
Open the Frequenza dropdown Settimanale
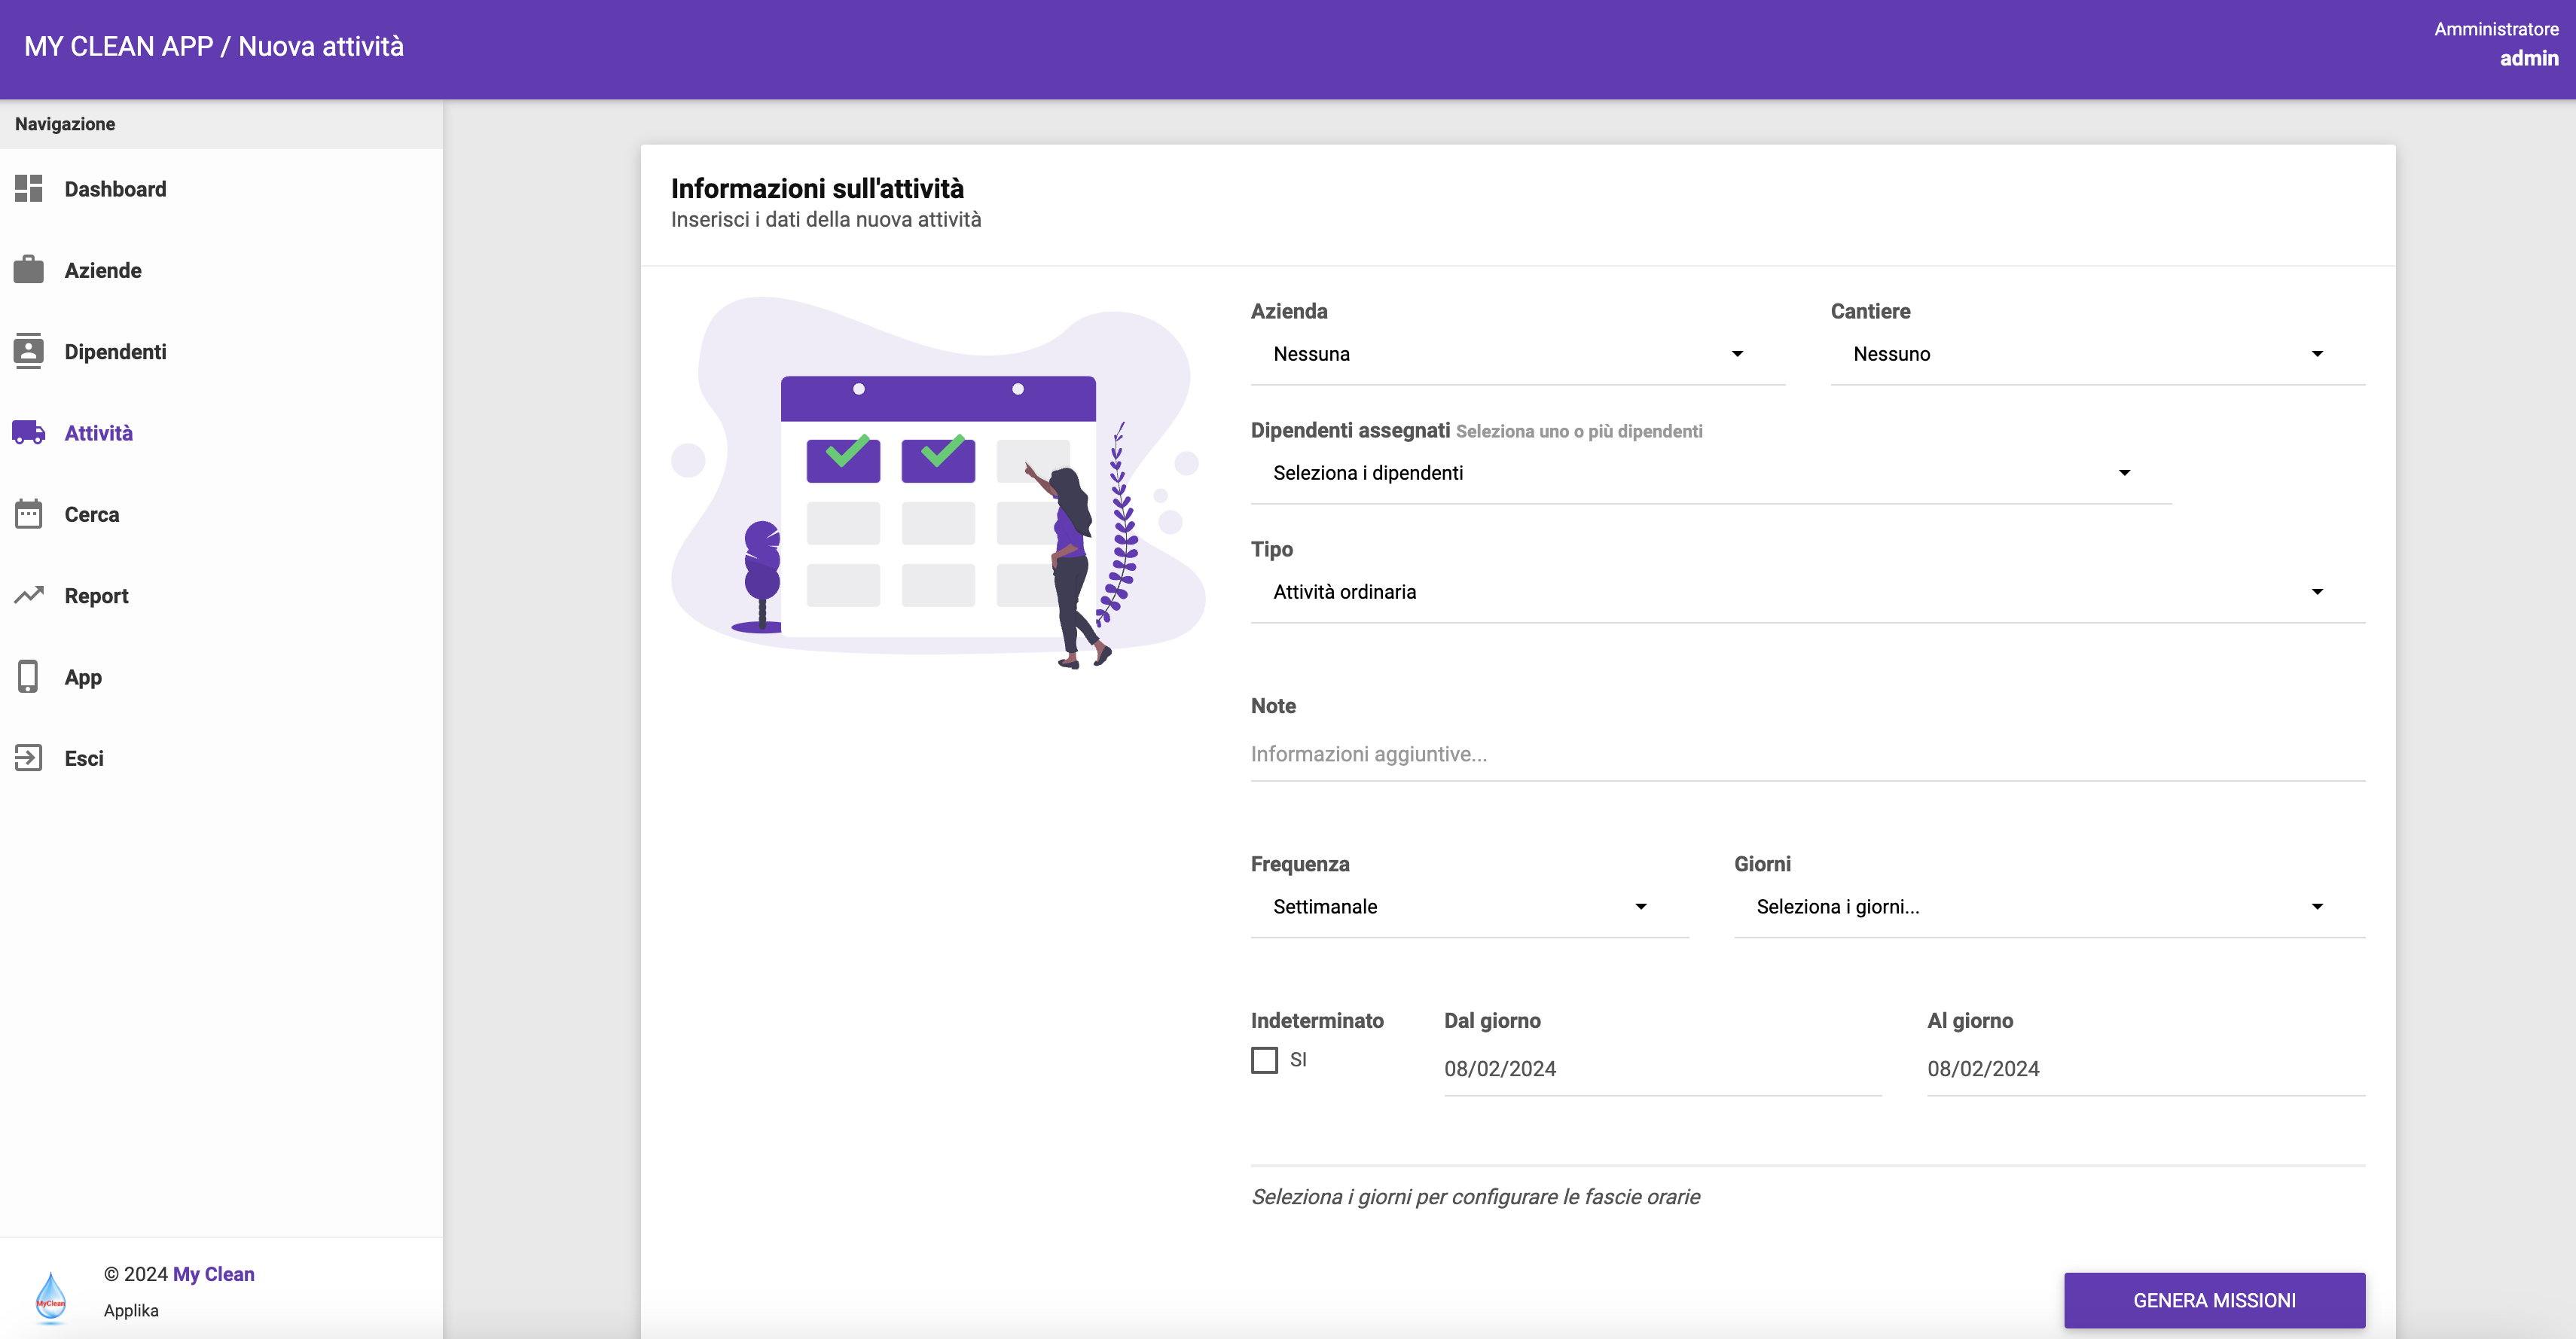click(1469, 907)
